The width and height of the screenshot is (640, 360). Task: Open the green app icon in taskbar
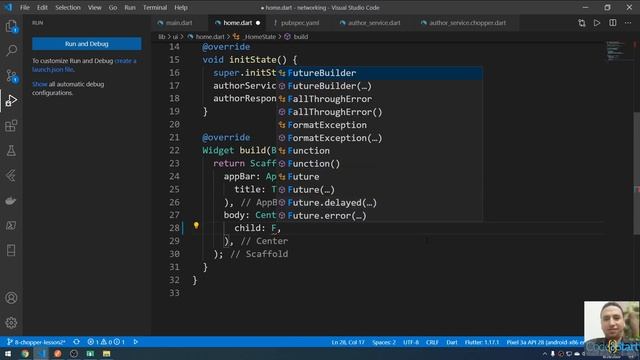[90, 353]
